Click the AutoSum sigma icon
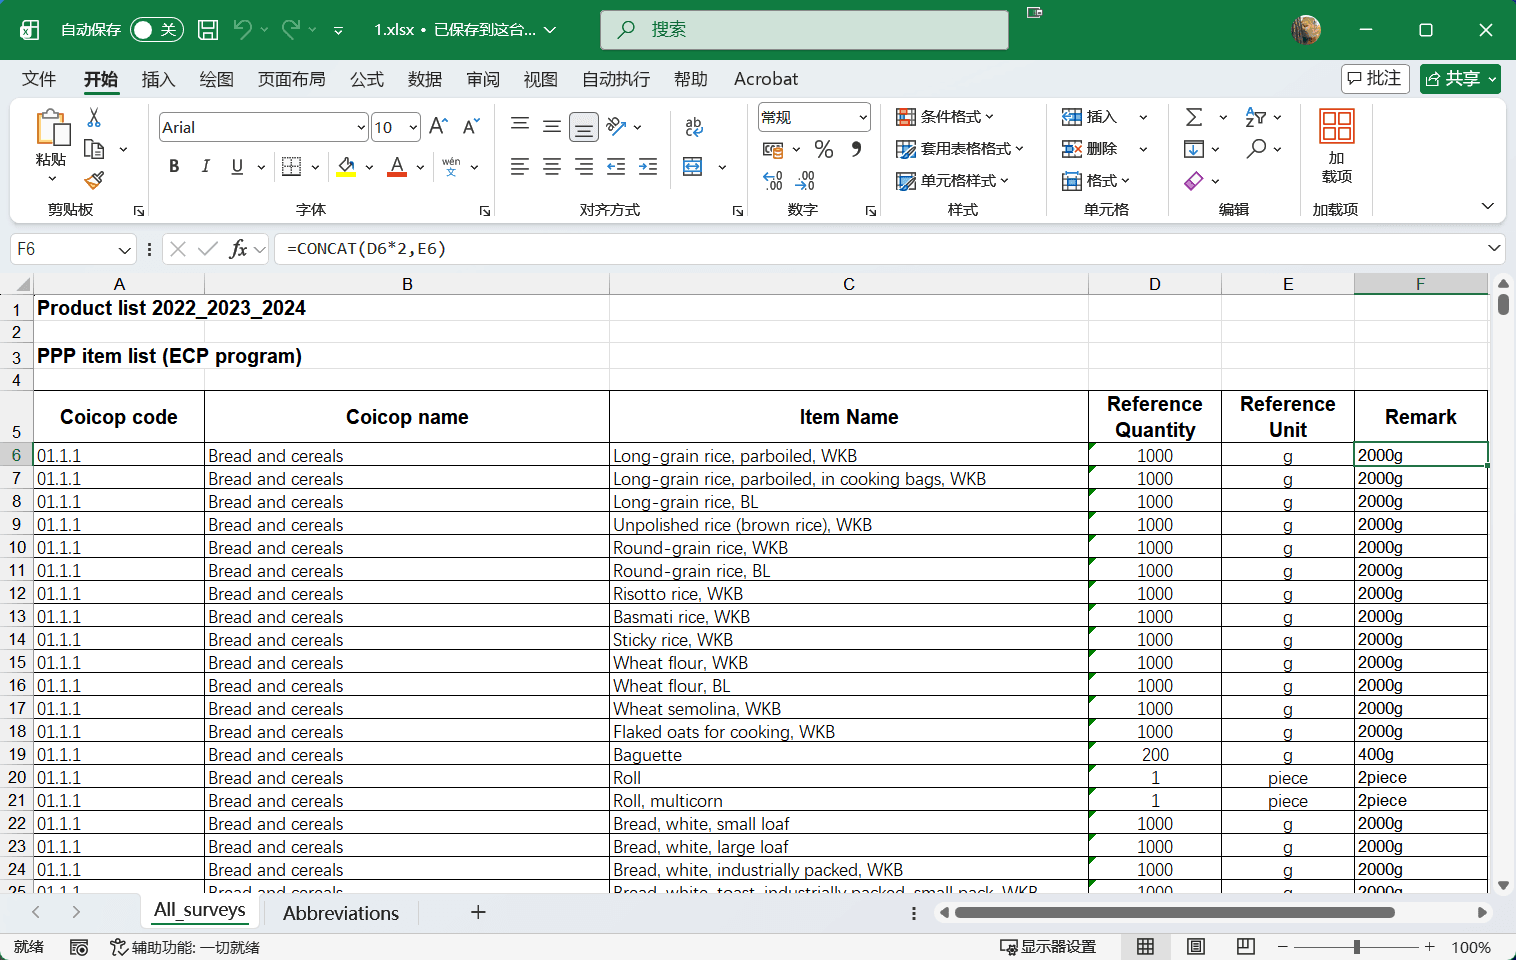 [x=1194, y=117]
